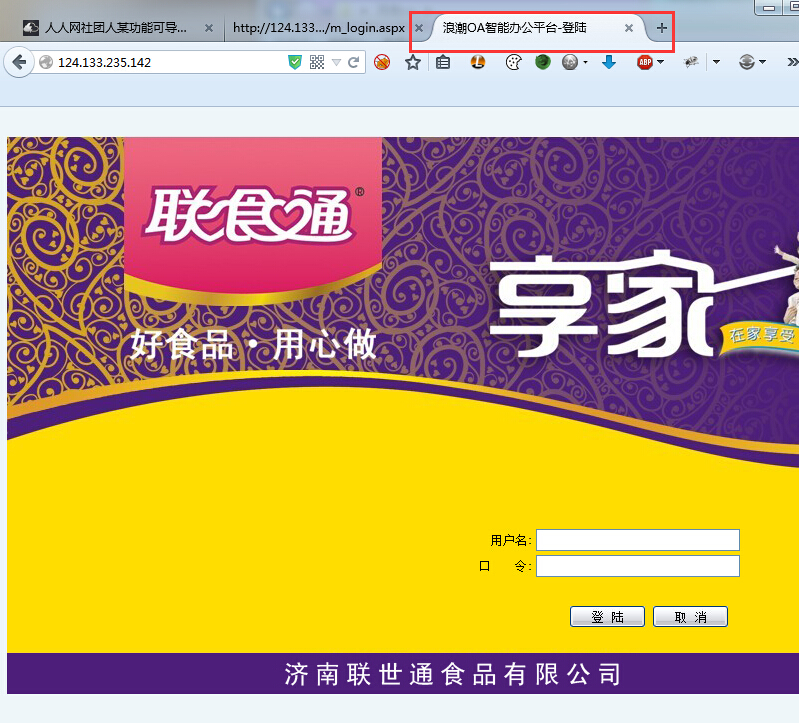The width and height of the screenshot is (799, 723).
Task: Reload the current page
Action: click(x=353, y=62)
